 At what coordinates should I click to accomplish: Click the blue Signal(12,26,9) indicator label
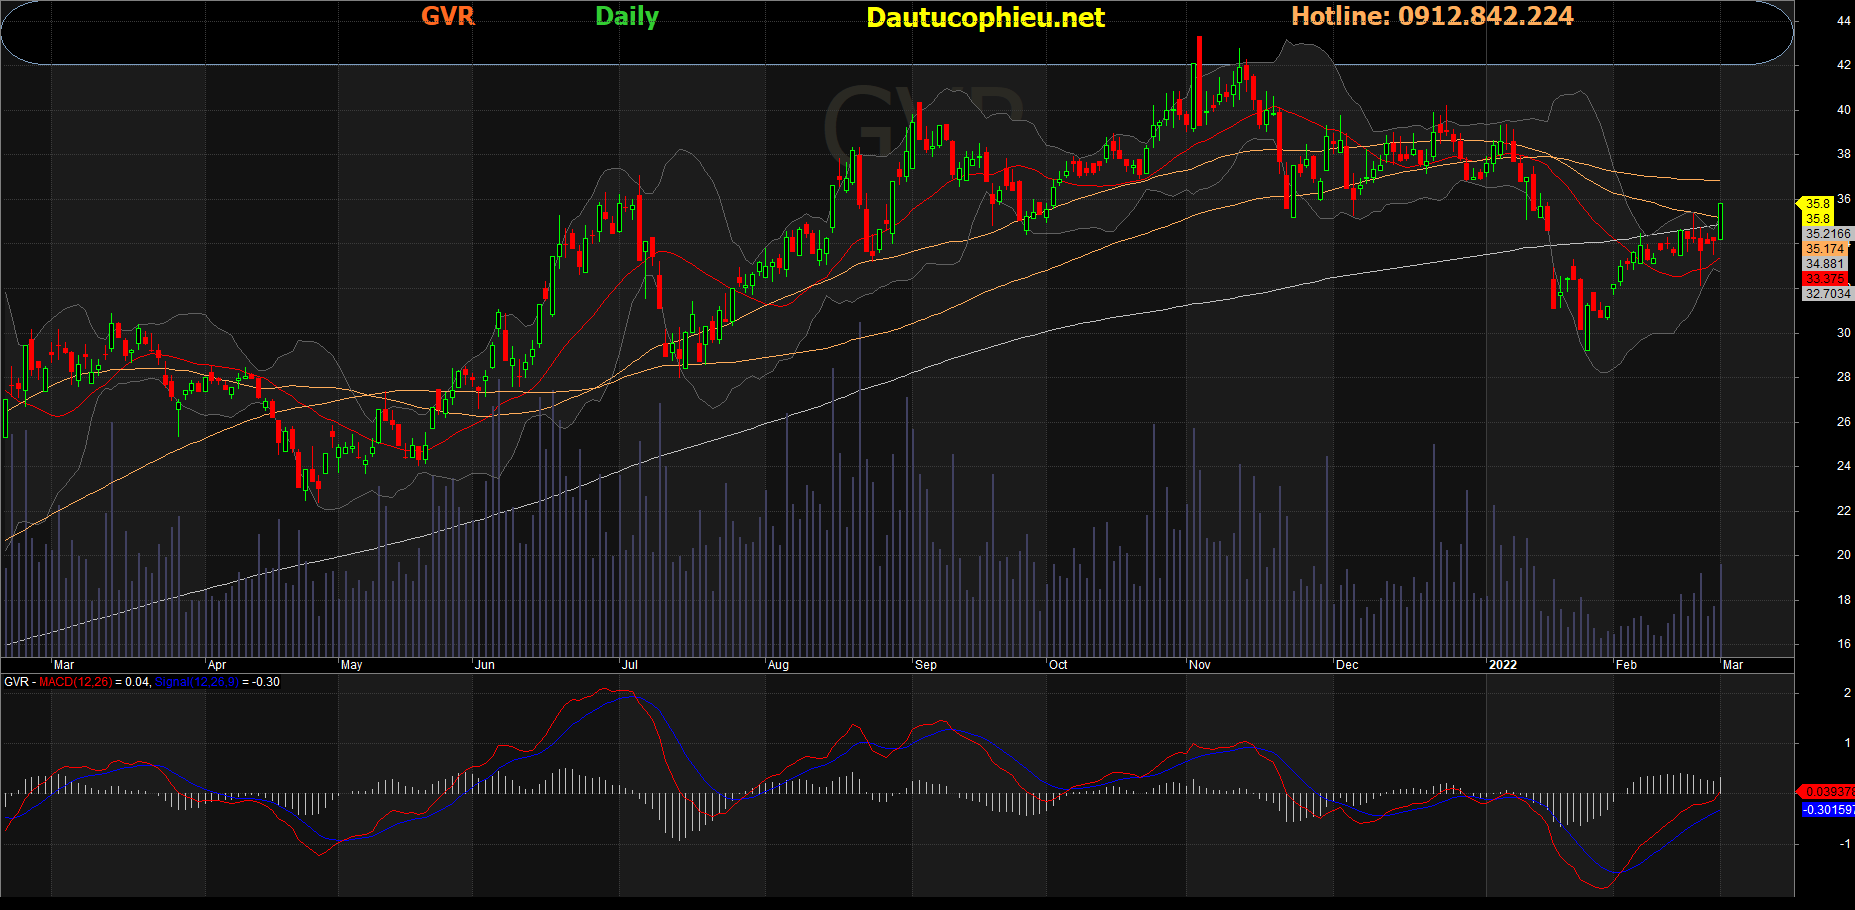coord(196,682)
